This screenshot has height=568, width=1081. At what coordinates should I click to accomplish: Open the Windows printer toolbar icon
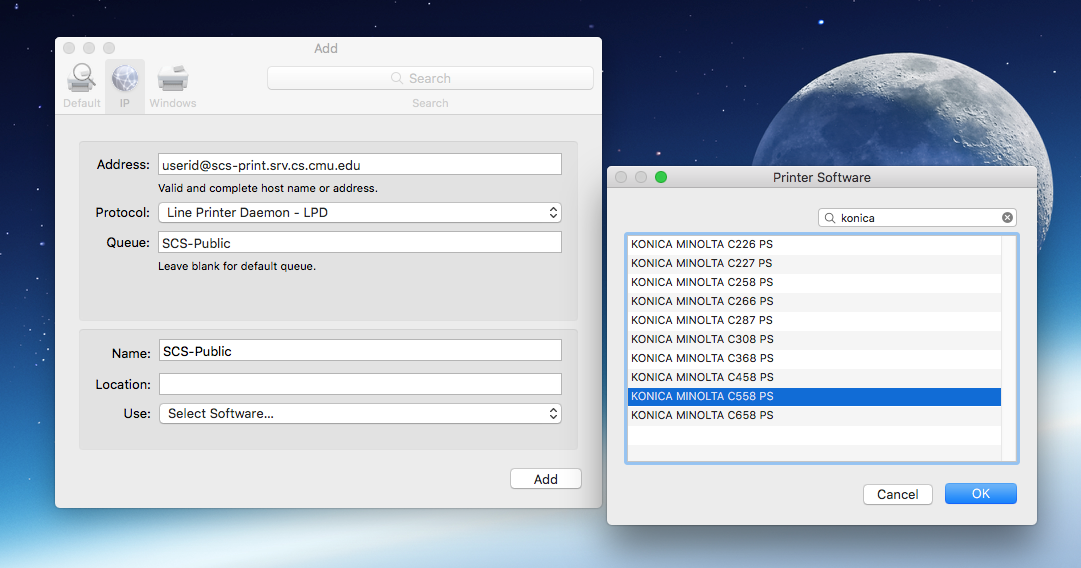173,79
